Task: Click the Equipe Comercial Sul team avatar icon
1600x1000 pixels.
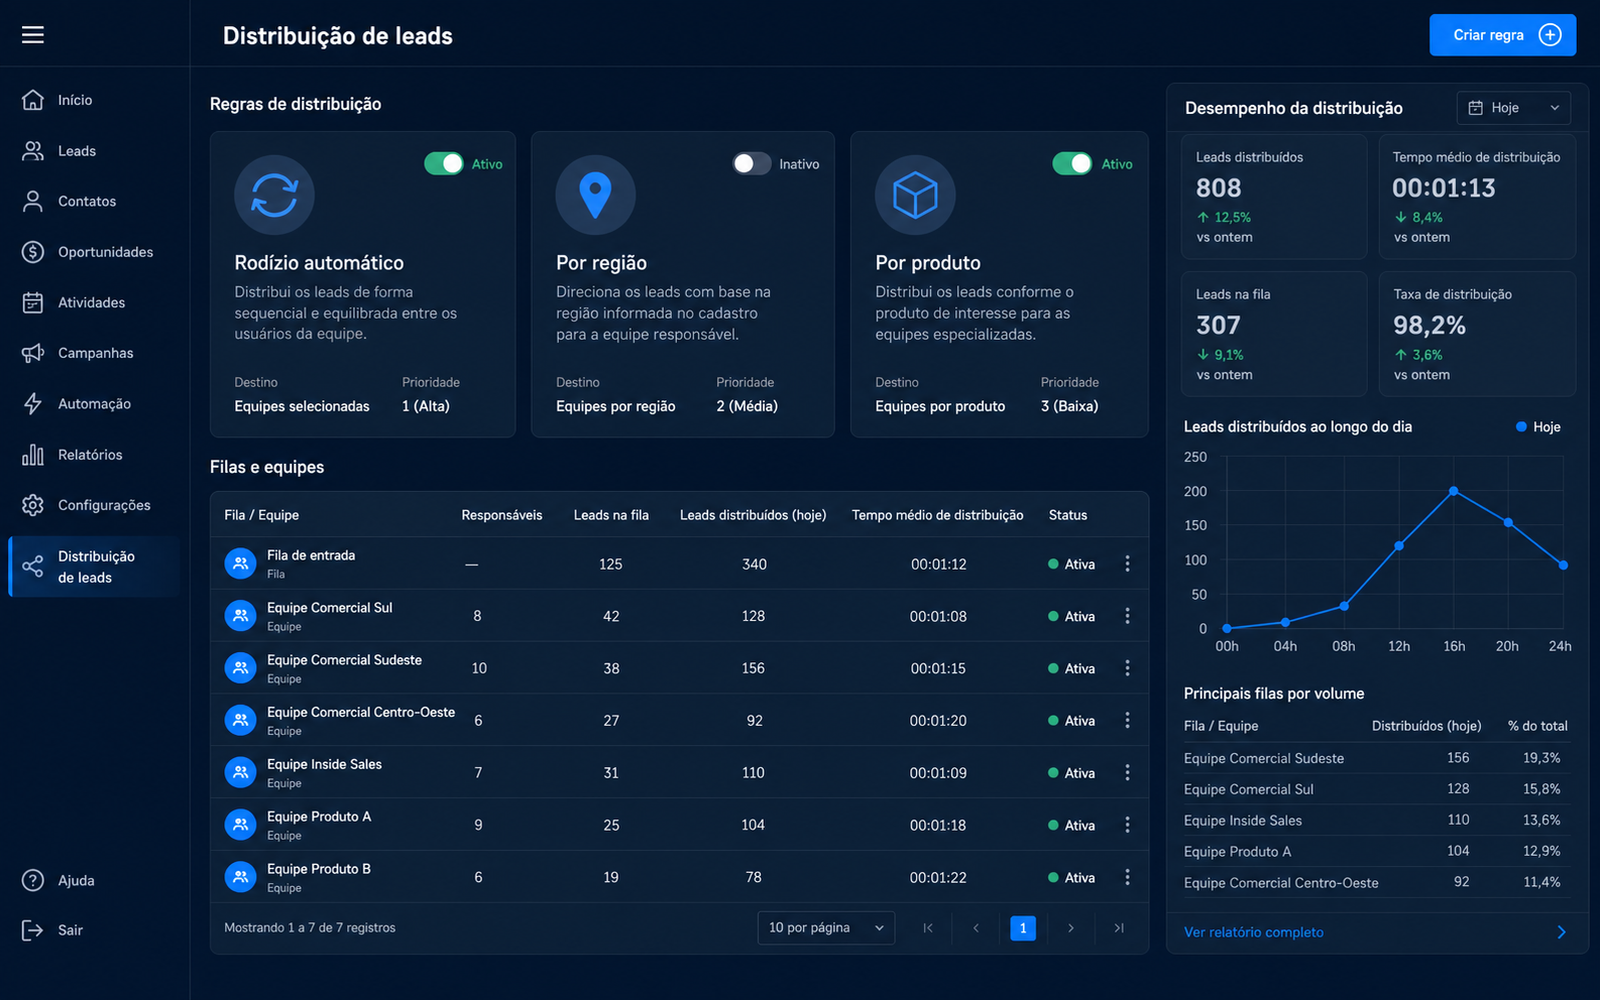Action: coord(240,616)
